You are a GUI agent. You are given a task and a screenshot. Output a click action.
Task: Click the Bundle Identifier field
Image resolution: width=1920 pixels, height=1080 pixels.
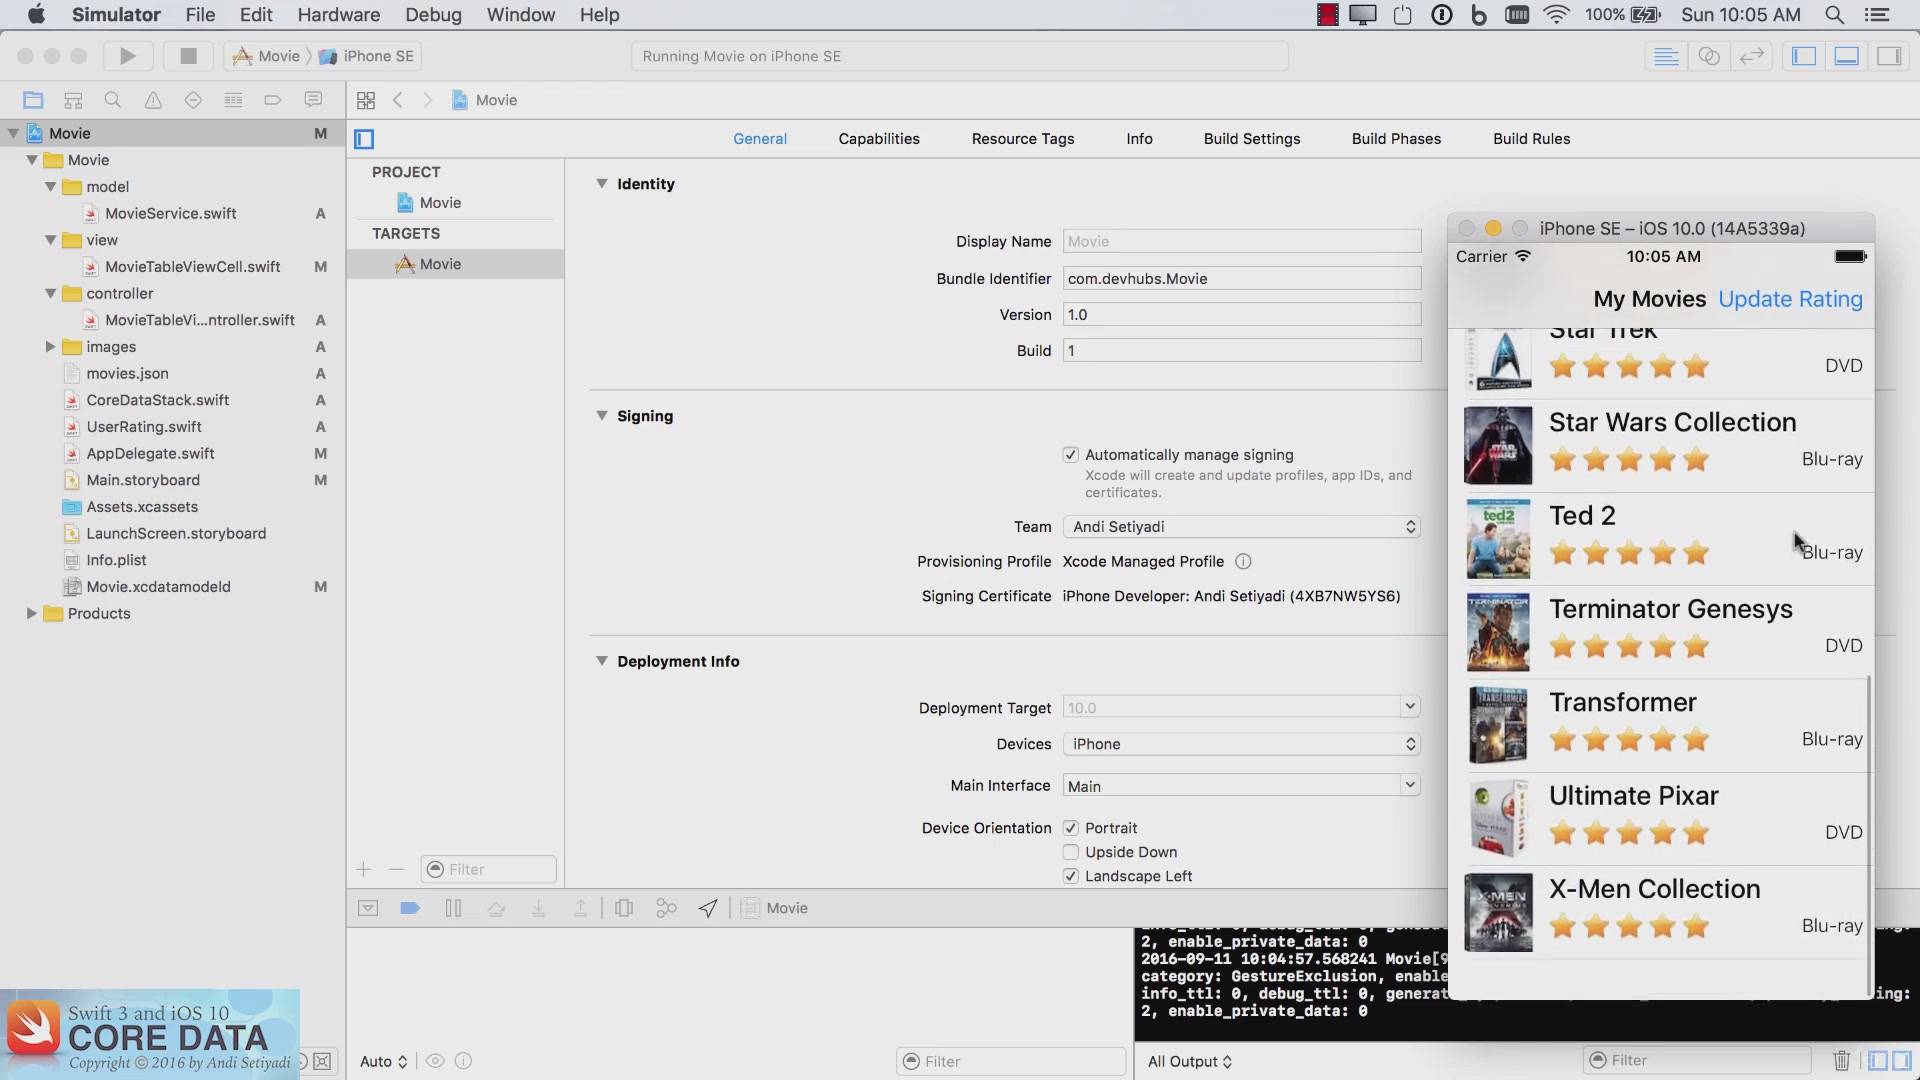tap(1241, 279)
